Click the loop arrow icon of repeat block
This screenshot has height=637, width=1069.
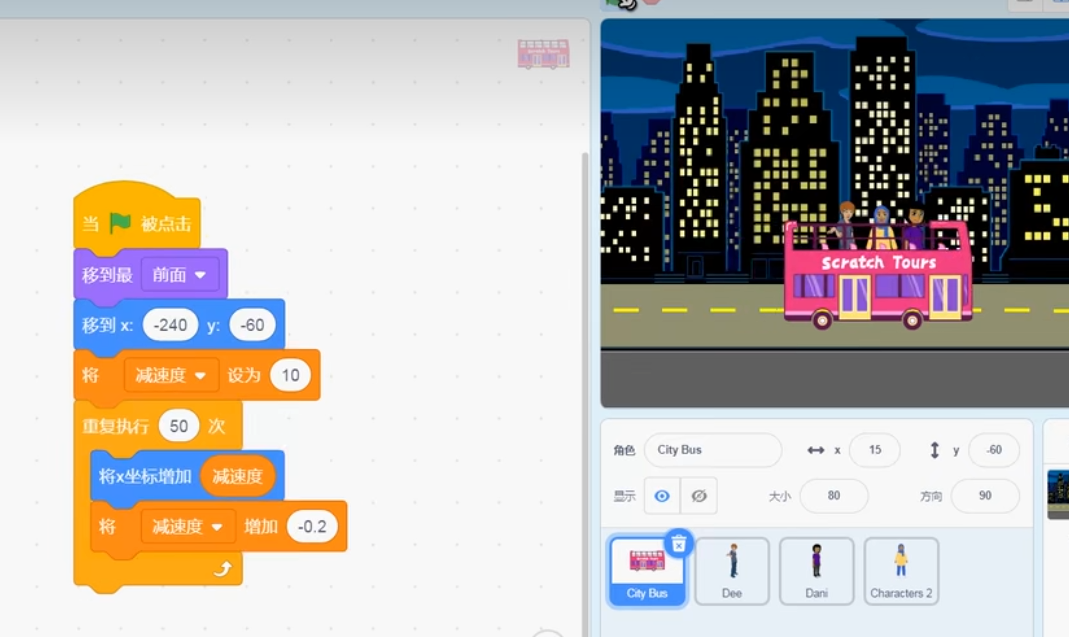[x=223, y=568]
